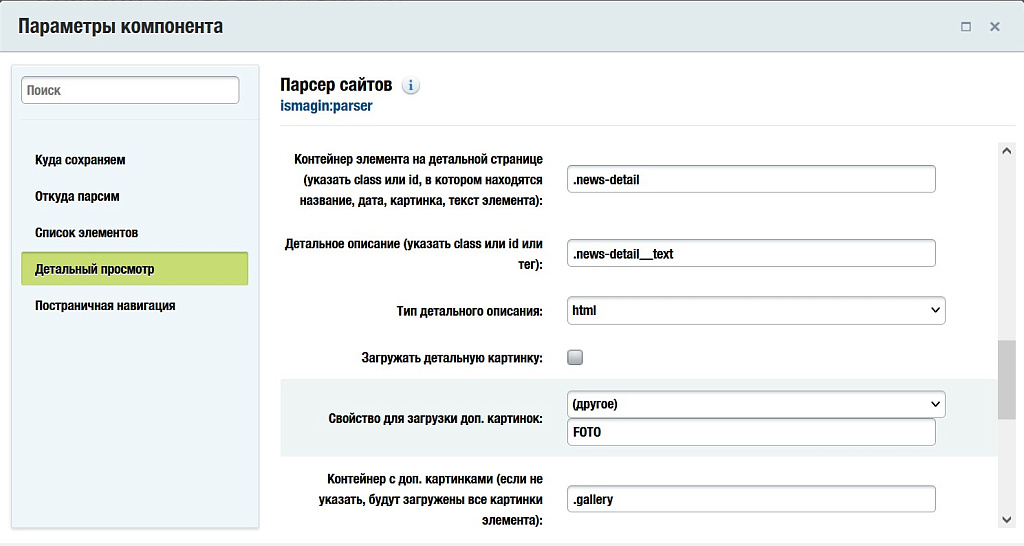1024x546 pixels.
Task: Click the vertical scrollbar thumb
Action: 1006,379
